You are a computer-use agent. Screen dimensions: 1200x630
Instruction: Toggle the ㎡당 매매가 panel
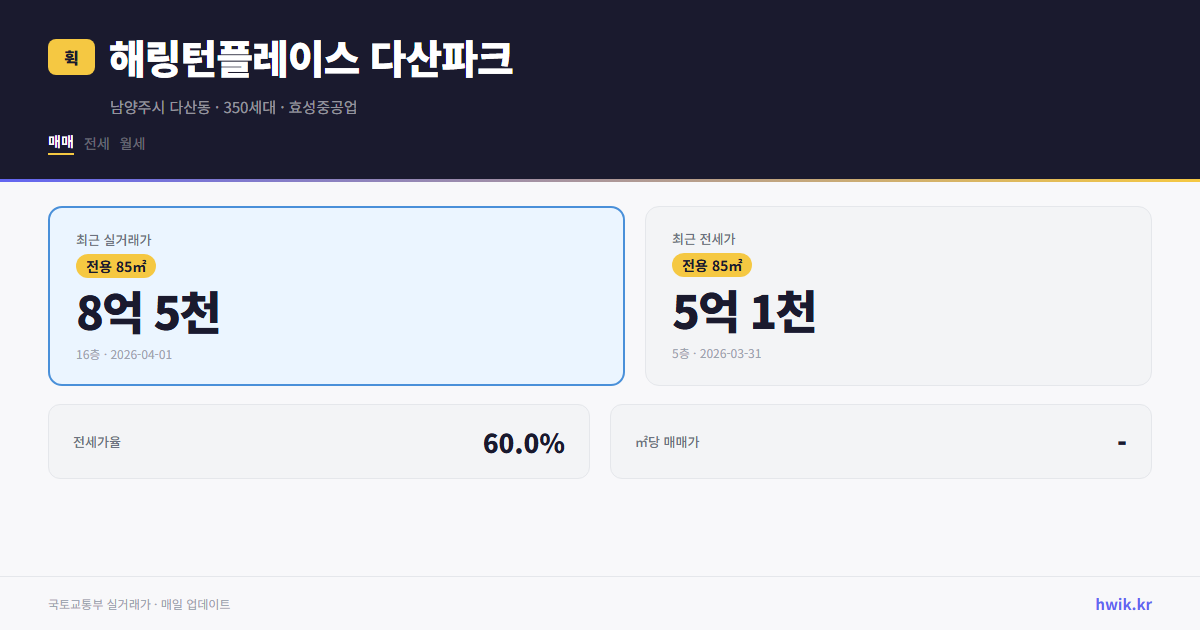880,441
